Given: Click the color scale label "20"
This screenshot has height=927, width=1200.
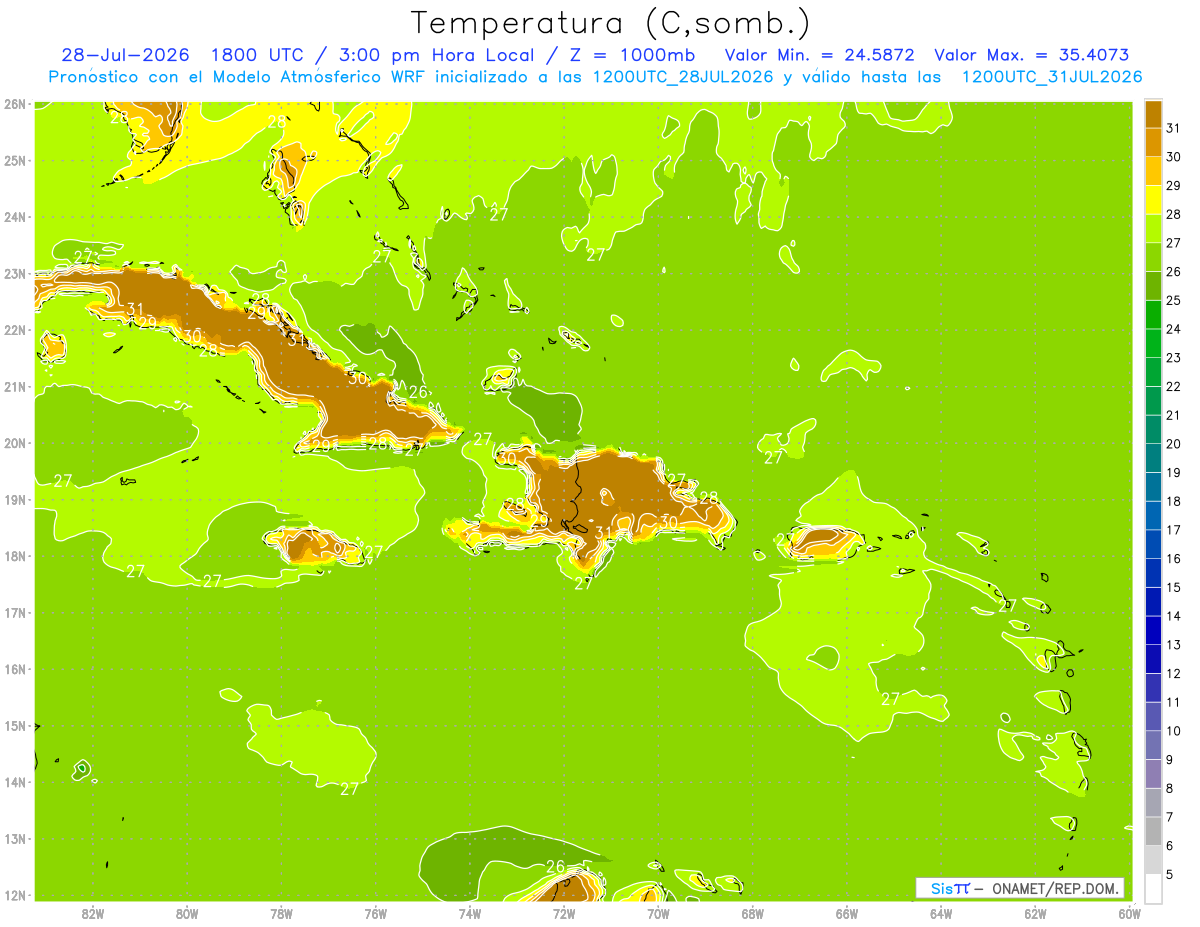Looking at the screenshot, I should pos(1173,444).
